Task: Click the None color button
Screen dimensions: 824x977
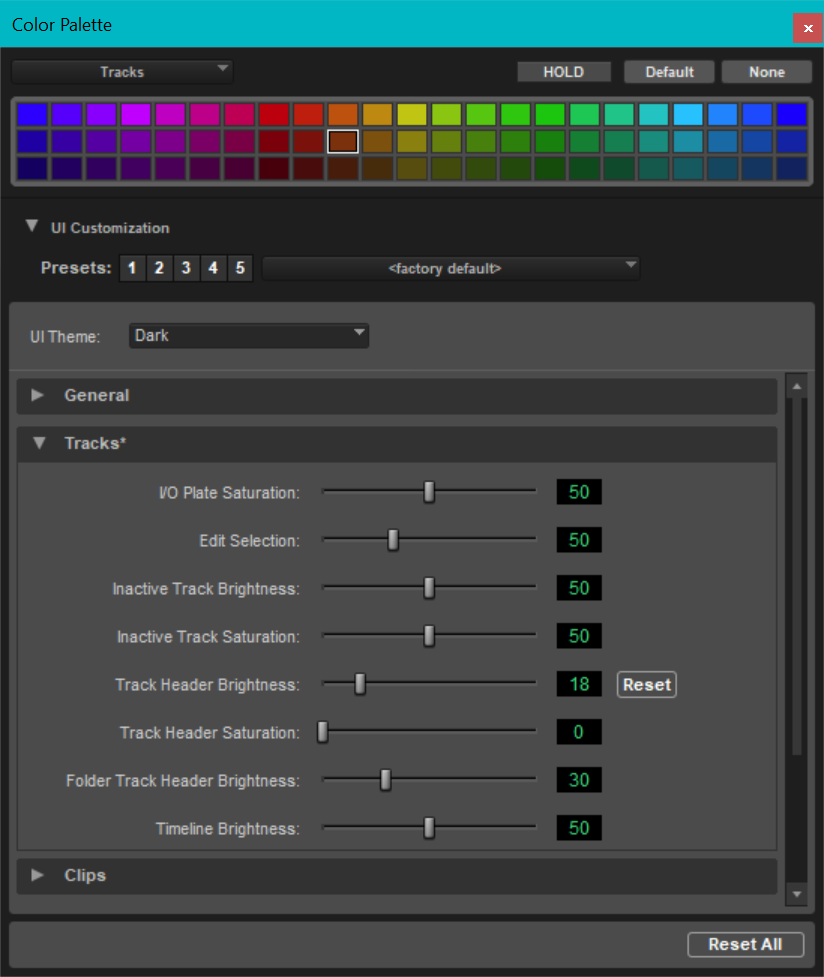Action: [x=767, y=72]
